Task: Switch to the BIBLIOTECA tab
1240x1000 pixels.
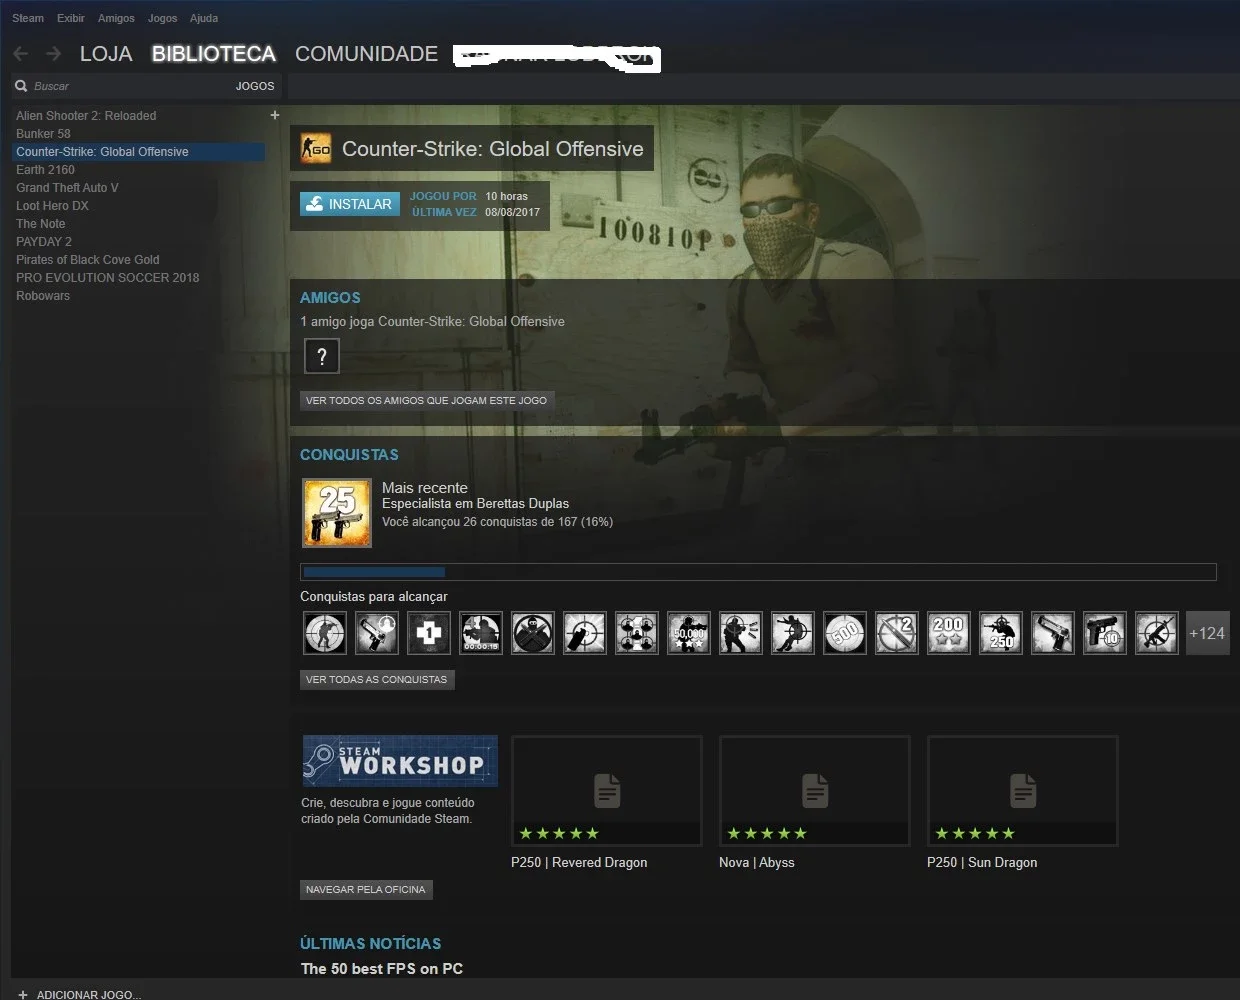Action: tap(214, 54)
